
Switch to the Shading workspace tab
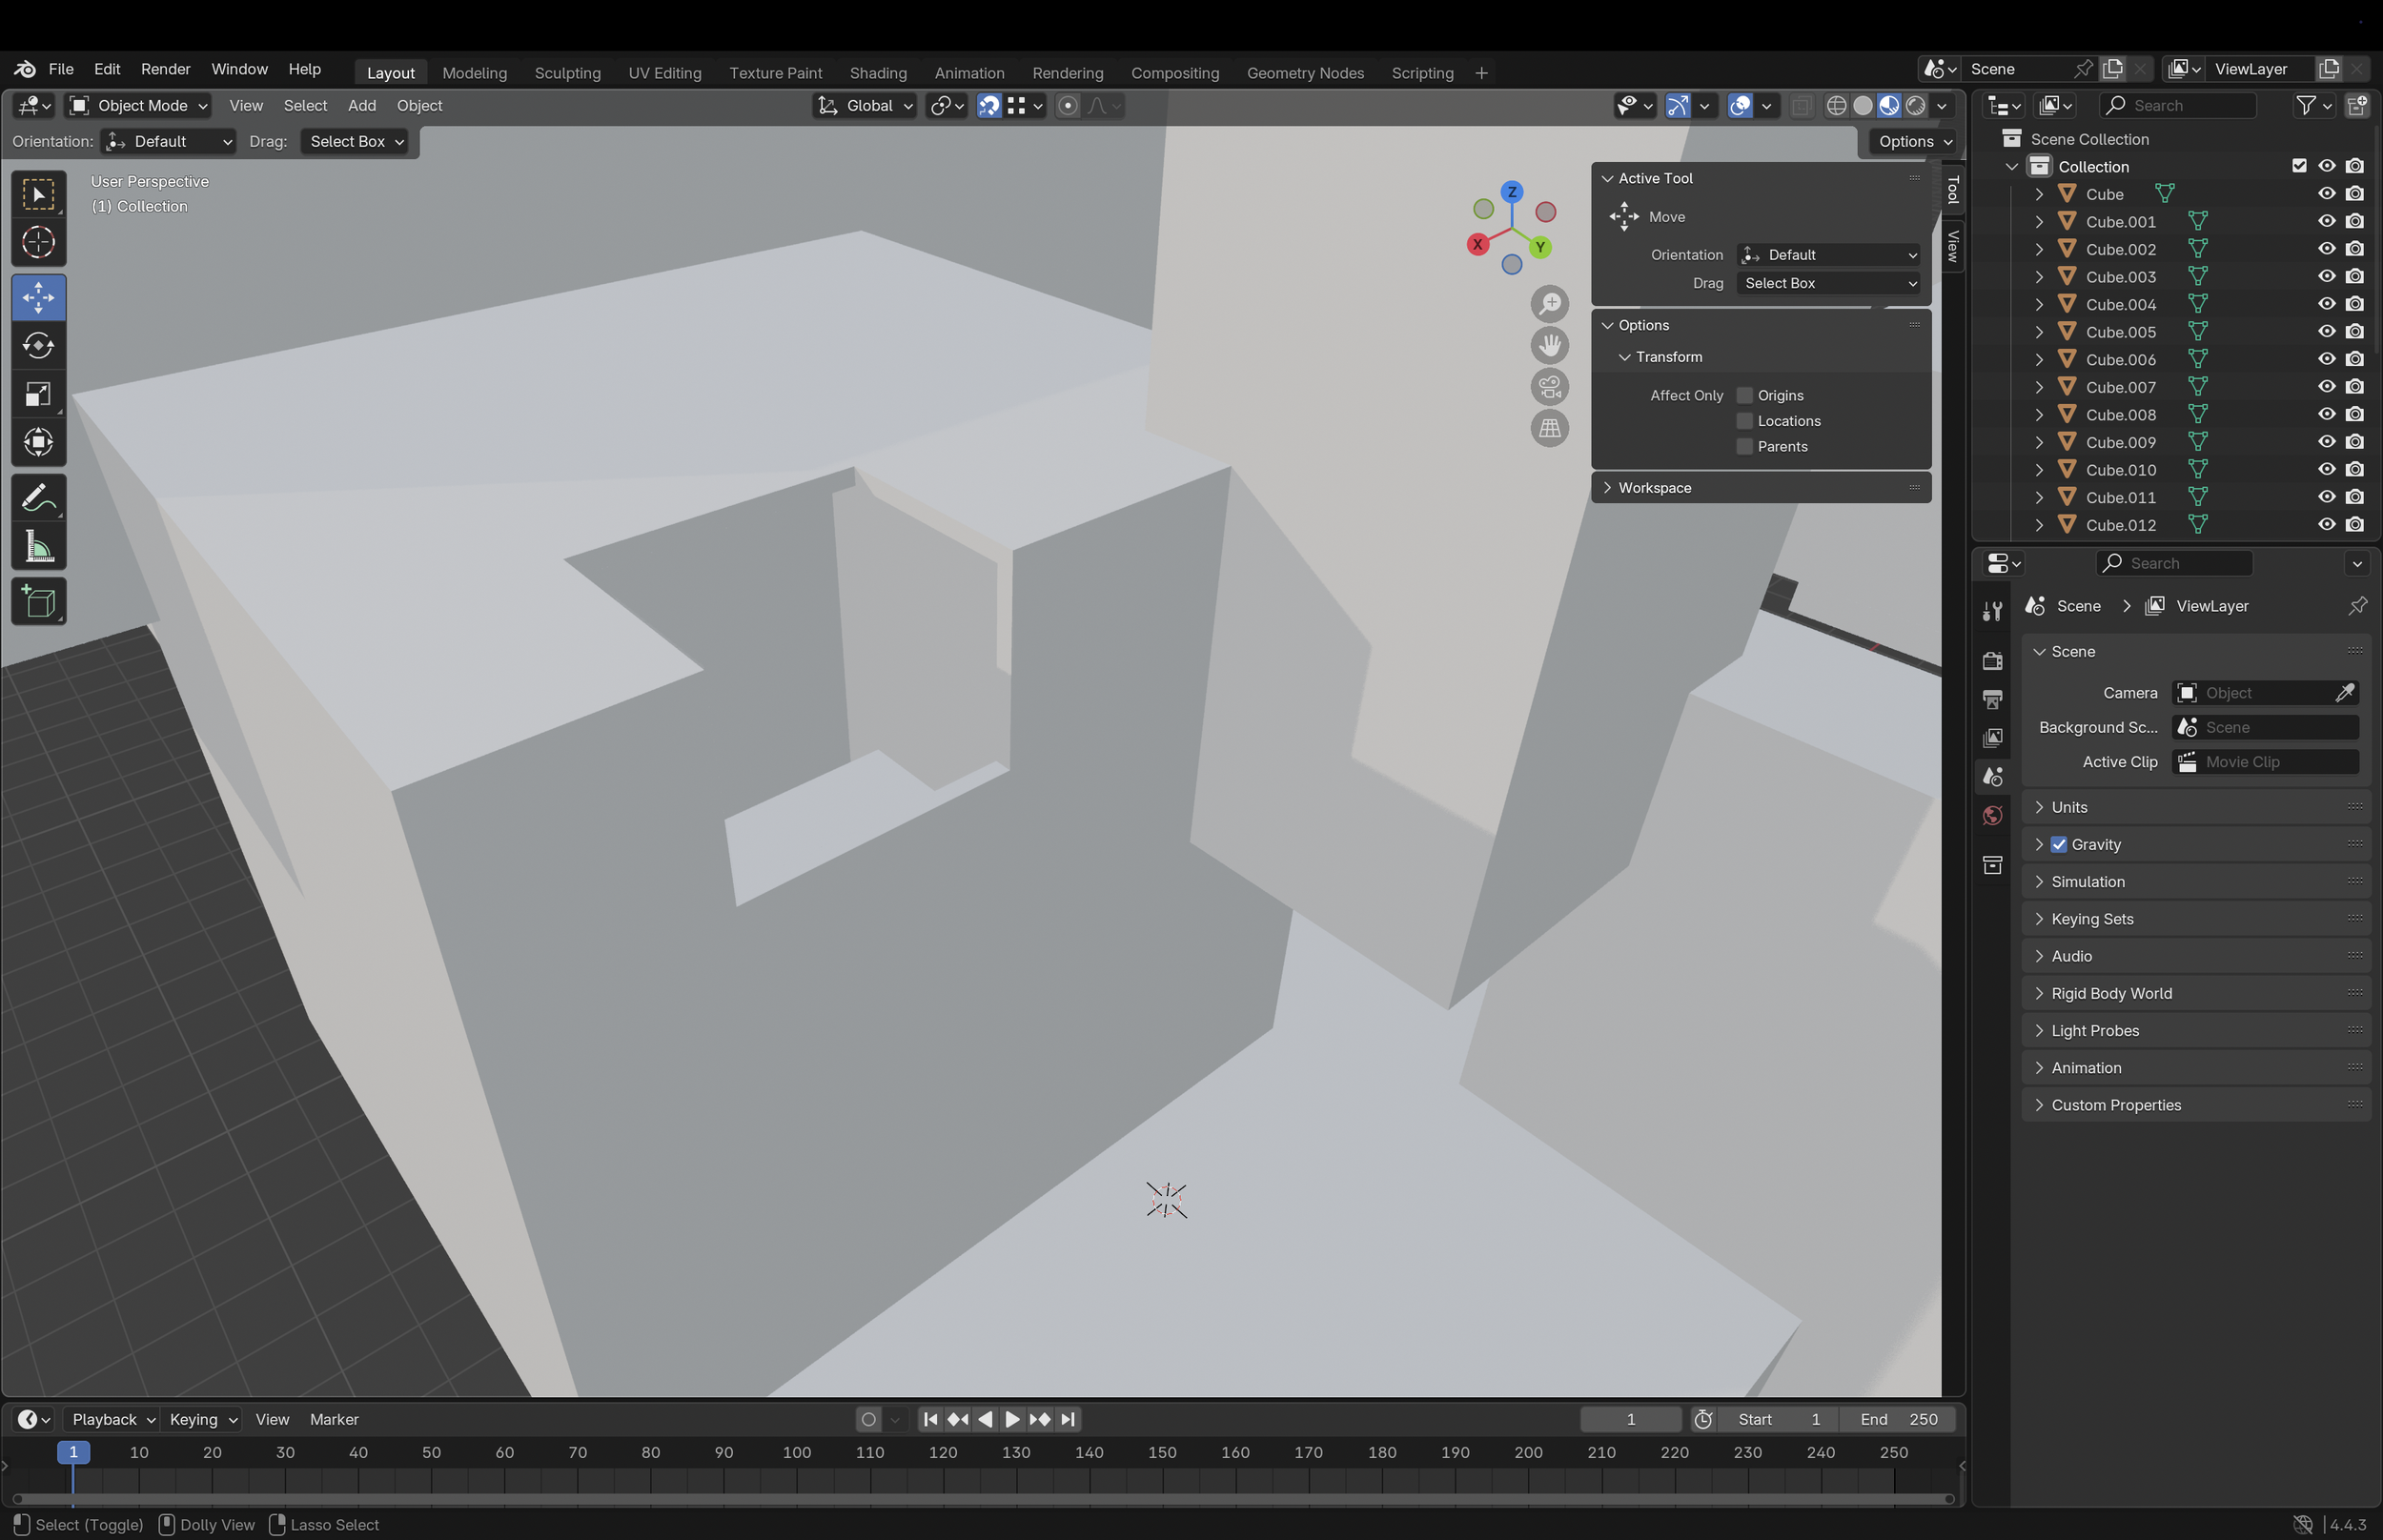click(x=877, y=73)
